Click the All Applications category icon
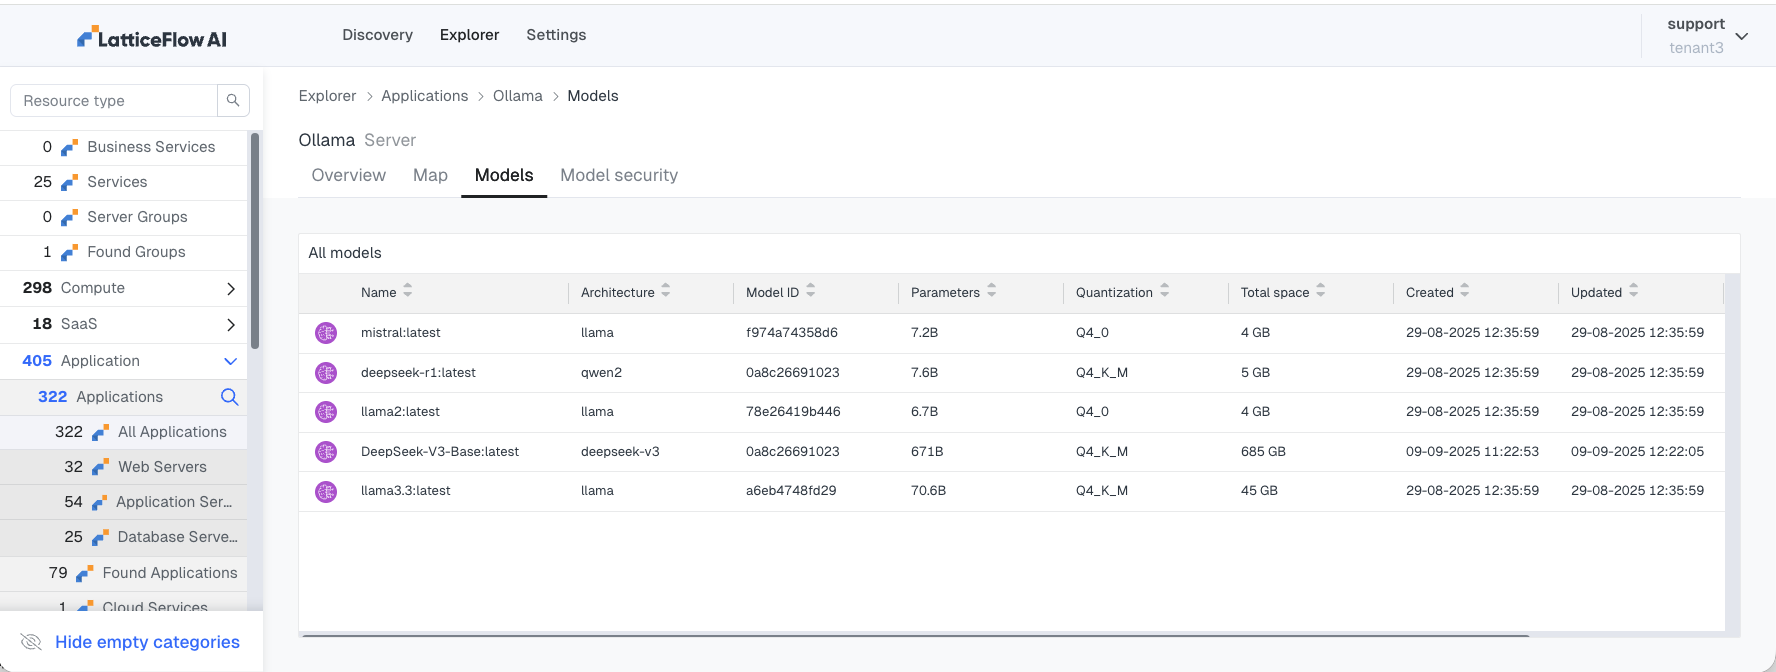This screenshot has height=672, width=1776. click(100, 433)
